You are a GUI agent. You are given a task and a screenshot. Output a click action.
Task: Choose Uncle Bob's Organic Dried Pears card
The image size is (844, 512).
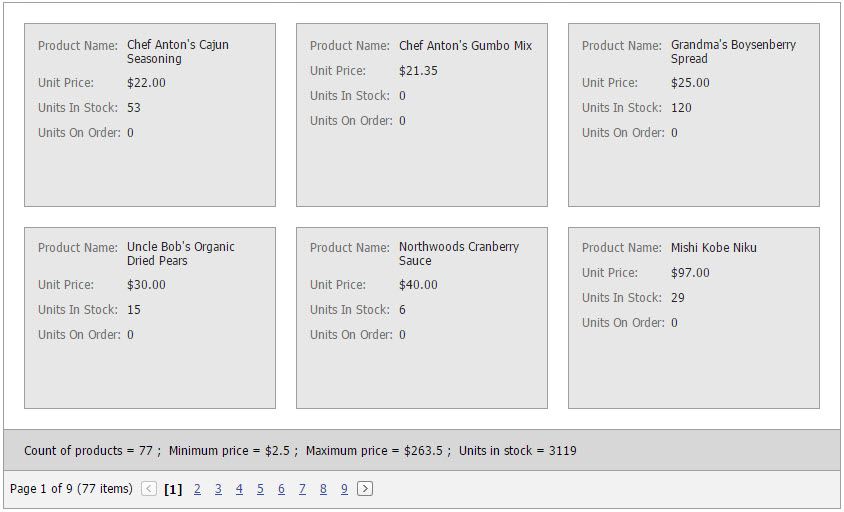click(x=150, y=318)
